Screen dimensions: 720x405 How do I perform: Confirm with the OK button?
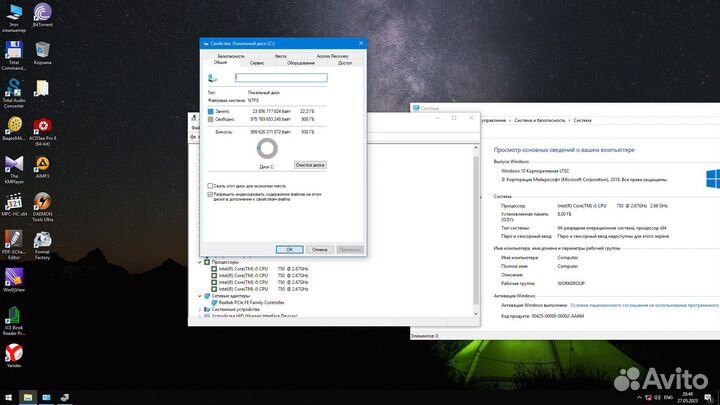(x=289, y=249)
